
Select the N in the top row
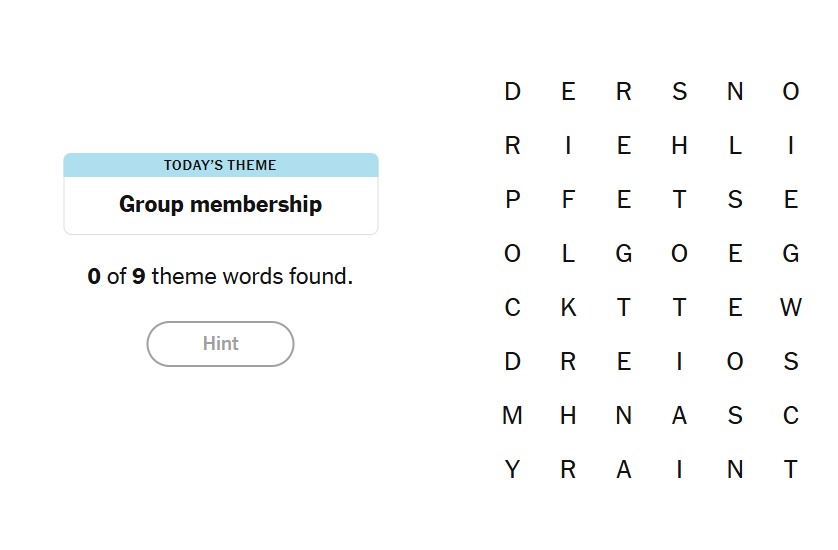735,92
